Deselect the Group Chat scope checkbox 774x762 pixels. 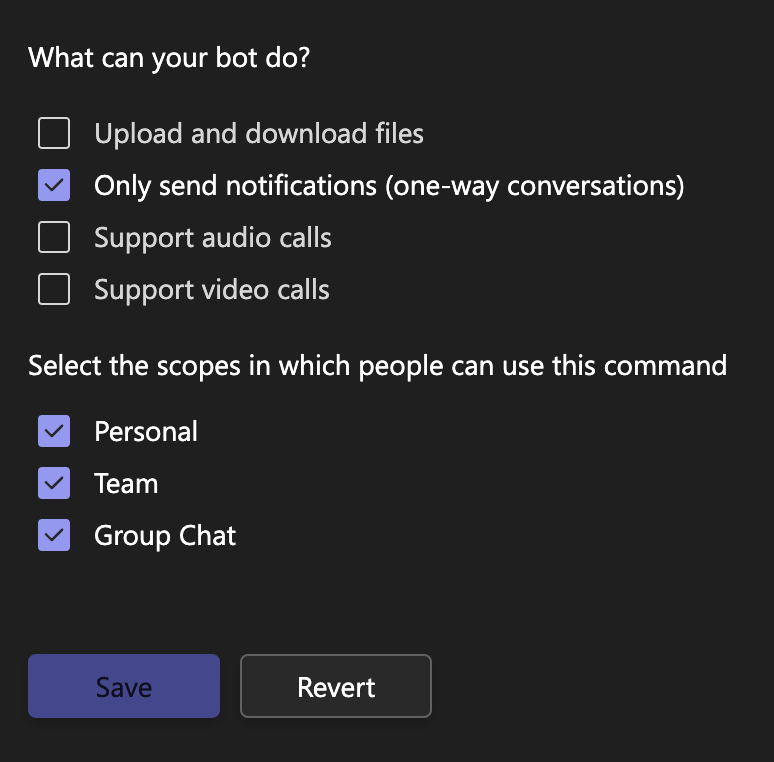pos(54,535)
